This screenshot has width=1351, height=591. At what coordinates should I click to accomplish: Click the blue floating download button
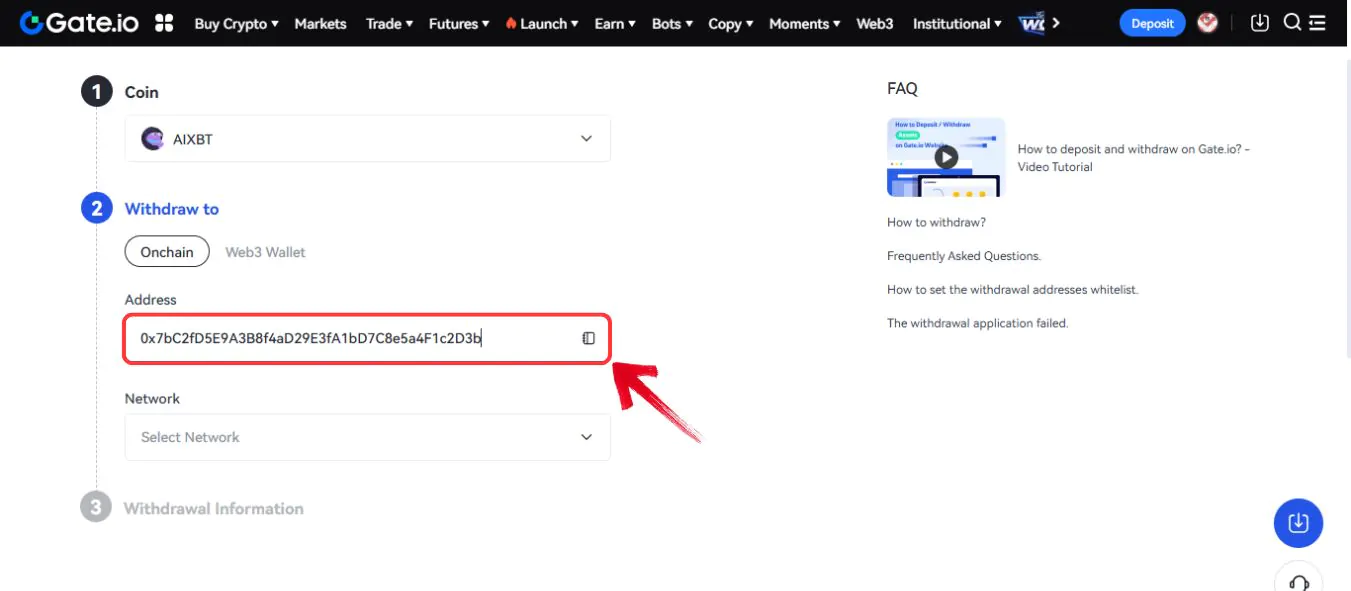click(x=1298, y=522)
